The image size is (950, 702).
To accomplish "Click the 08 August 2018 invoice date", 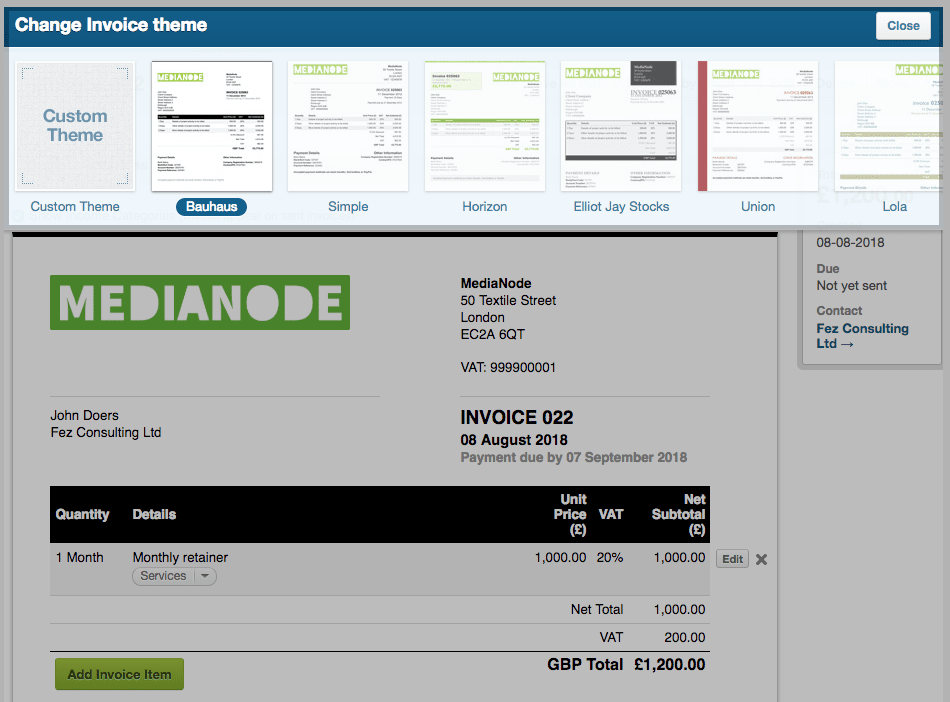I will (514, 440).
